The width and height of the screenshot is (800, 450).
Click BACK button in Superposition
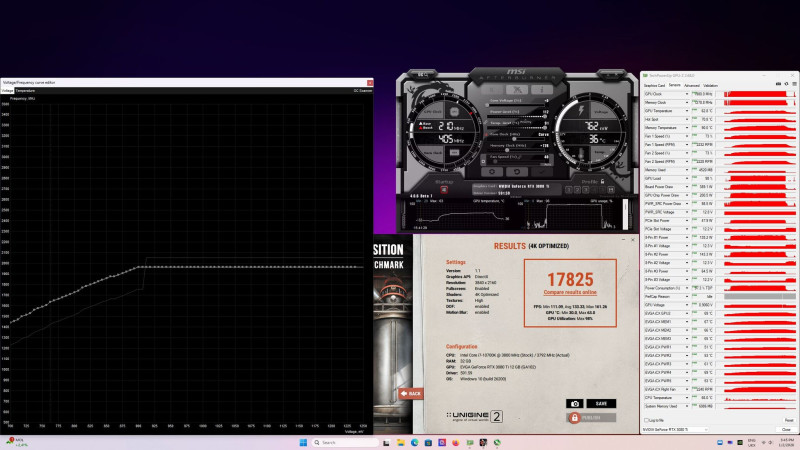(411, 393)
